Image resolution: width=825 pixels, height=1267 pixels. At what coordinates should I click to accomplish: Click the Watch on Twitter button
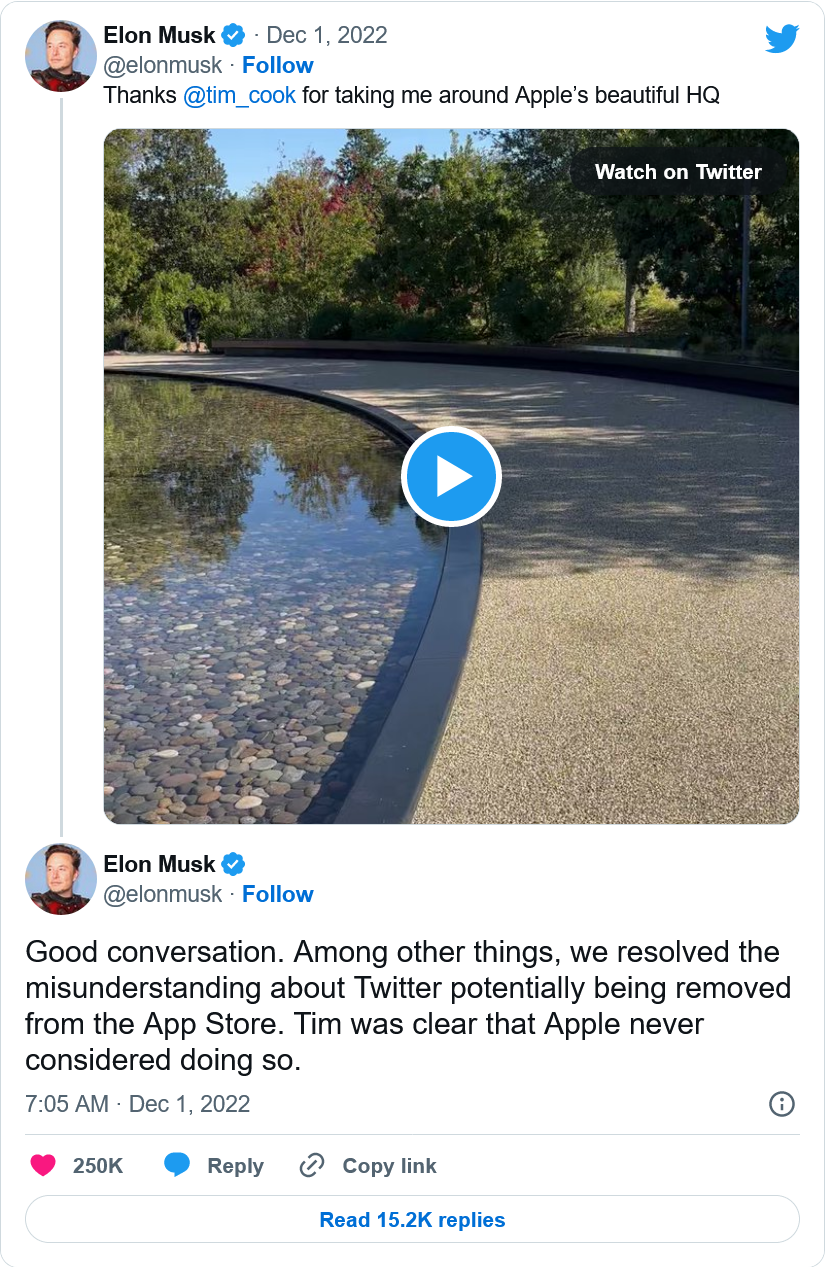678,172
